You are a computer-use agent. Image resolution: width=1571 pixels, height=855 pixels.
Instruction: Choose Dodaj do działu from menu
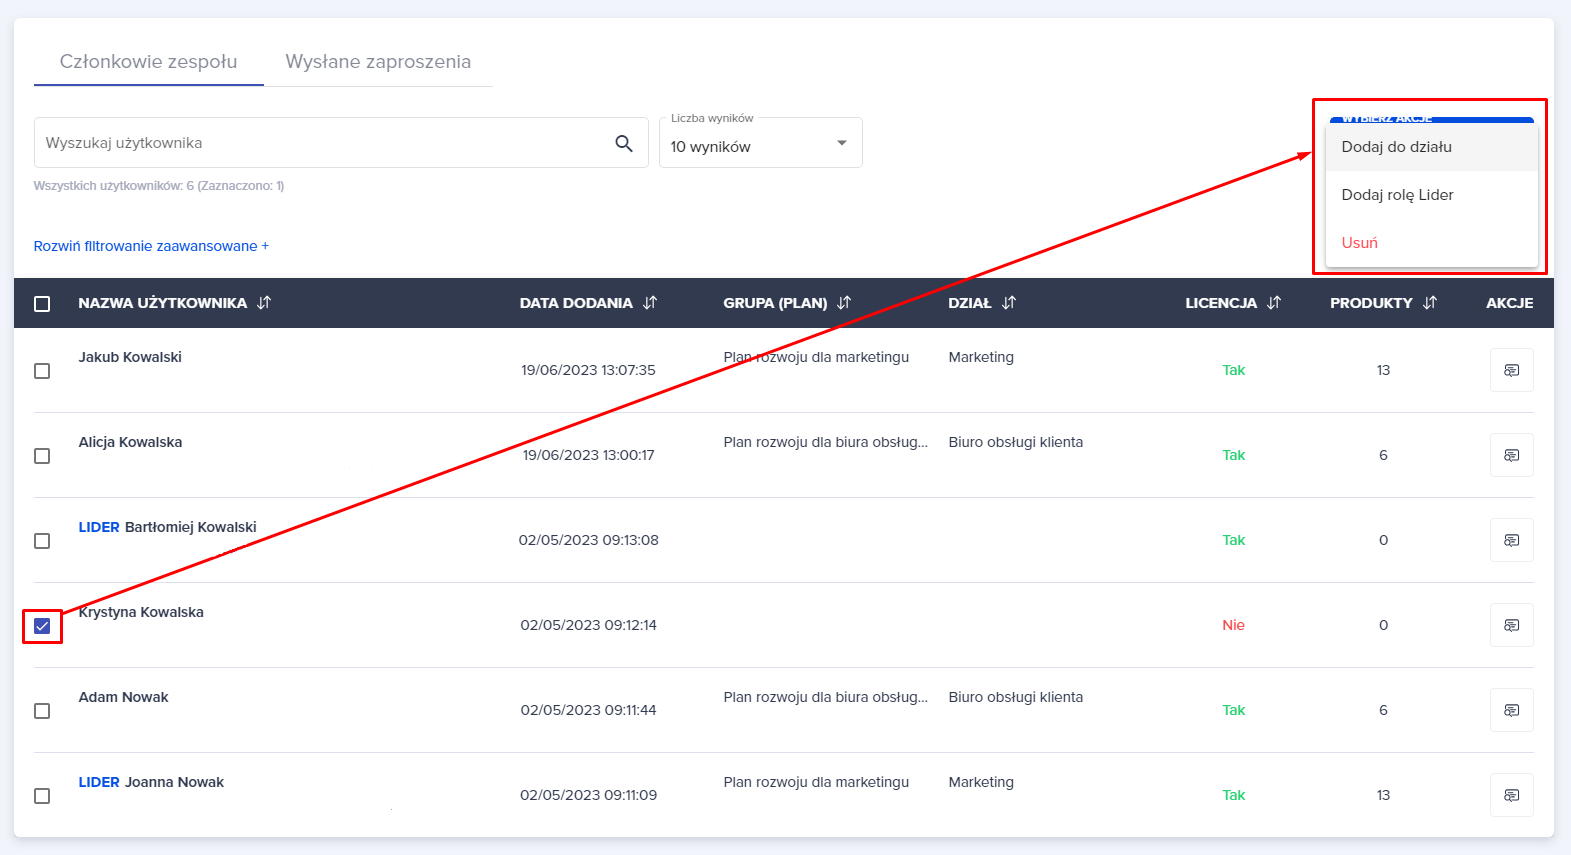(1396, 147)
